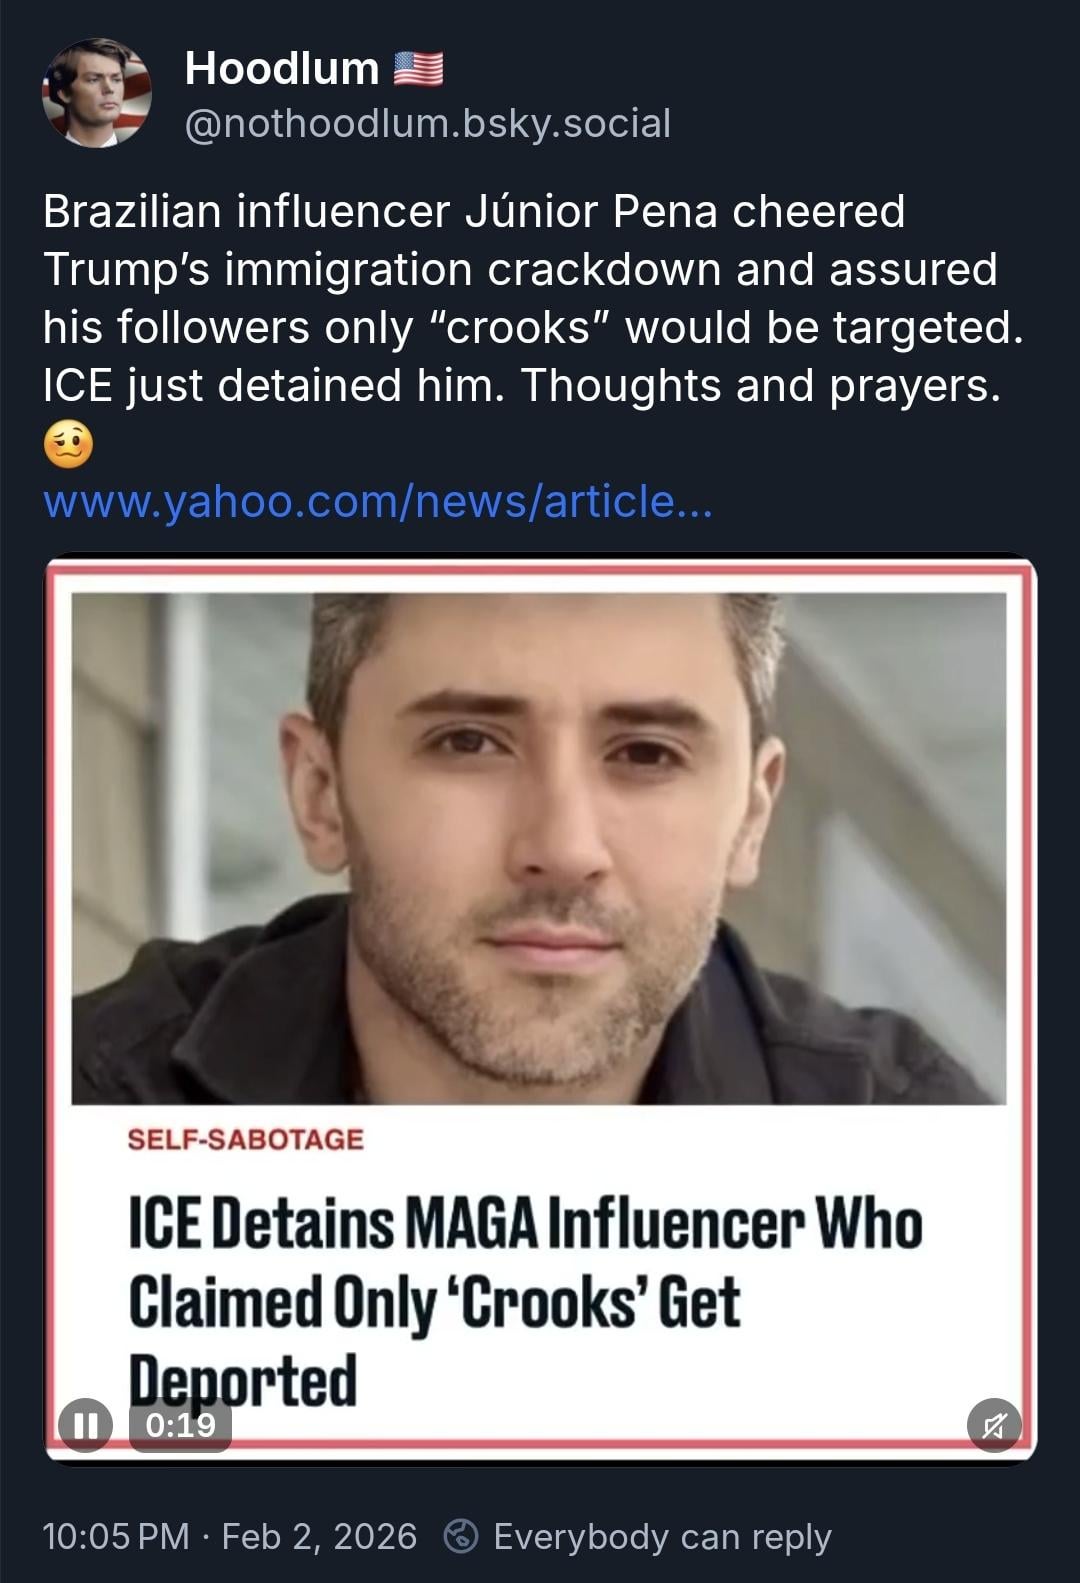This screenshot has height=1583, width=1080.
Task: Unmute the video sound
Action: (994, 1424)
